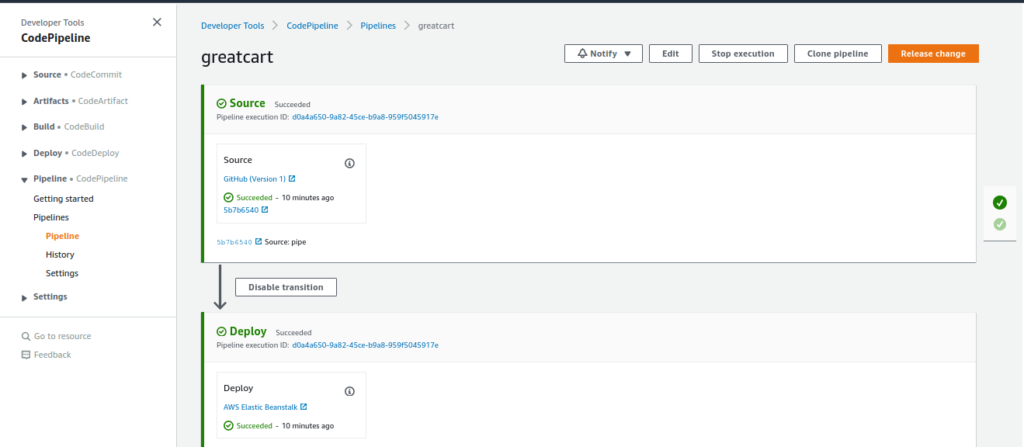Screen dimensions: 1024x447
Task: Expand the Source CodeCommit section
Action: pyautogui.click(x=25, y=75)
